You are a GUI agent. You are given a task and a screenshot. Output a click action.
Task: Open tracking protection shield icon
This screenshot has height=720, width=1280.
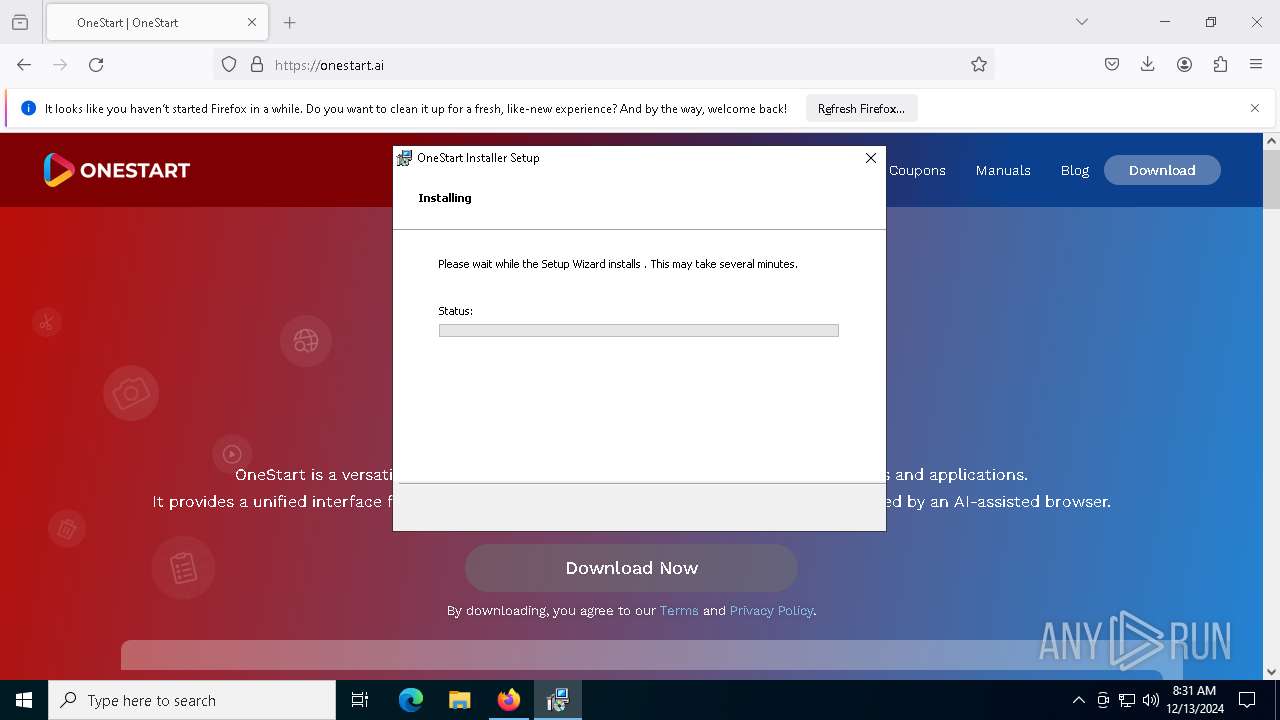pos(229,64)
